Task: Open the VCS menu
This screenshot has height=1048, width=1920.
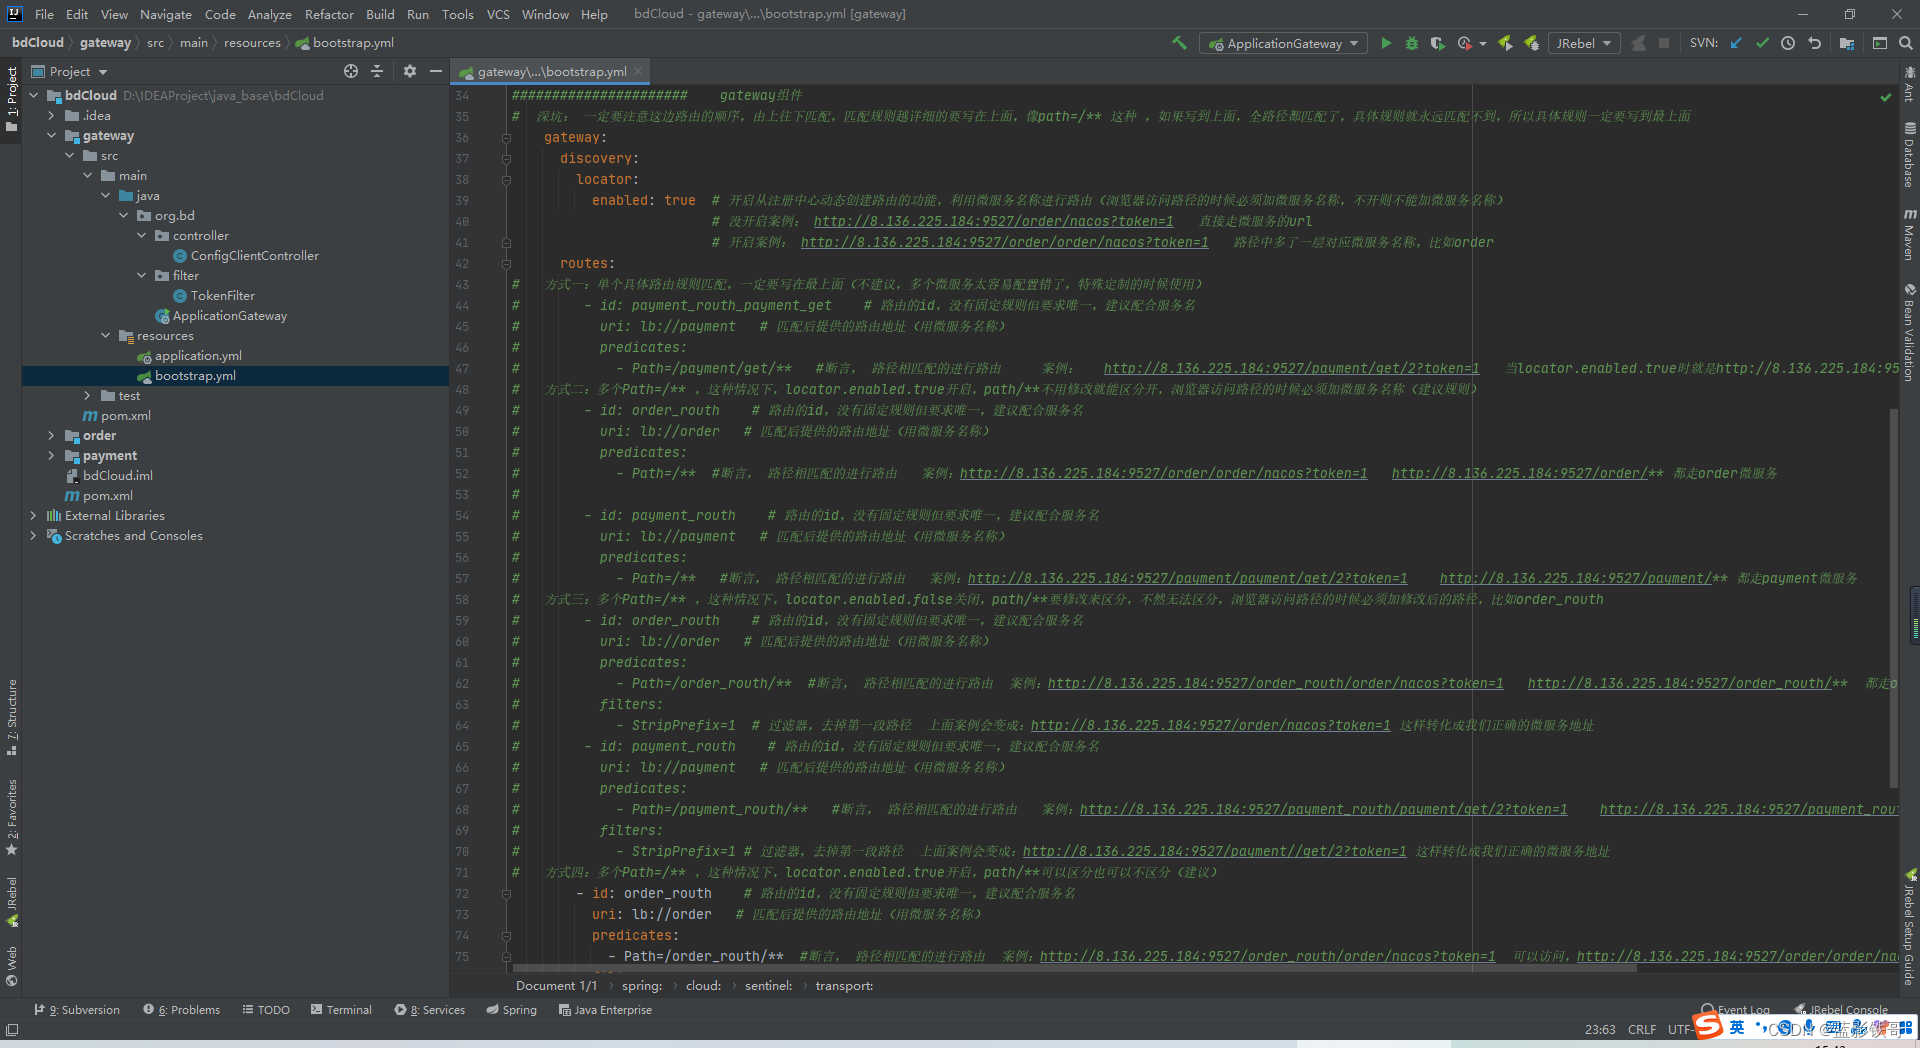Action: coord(498,14)
